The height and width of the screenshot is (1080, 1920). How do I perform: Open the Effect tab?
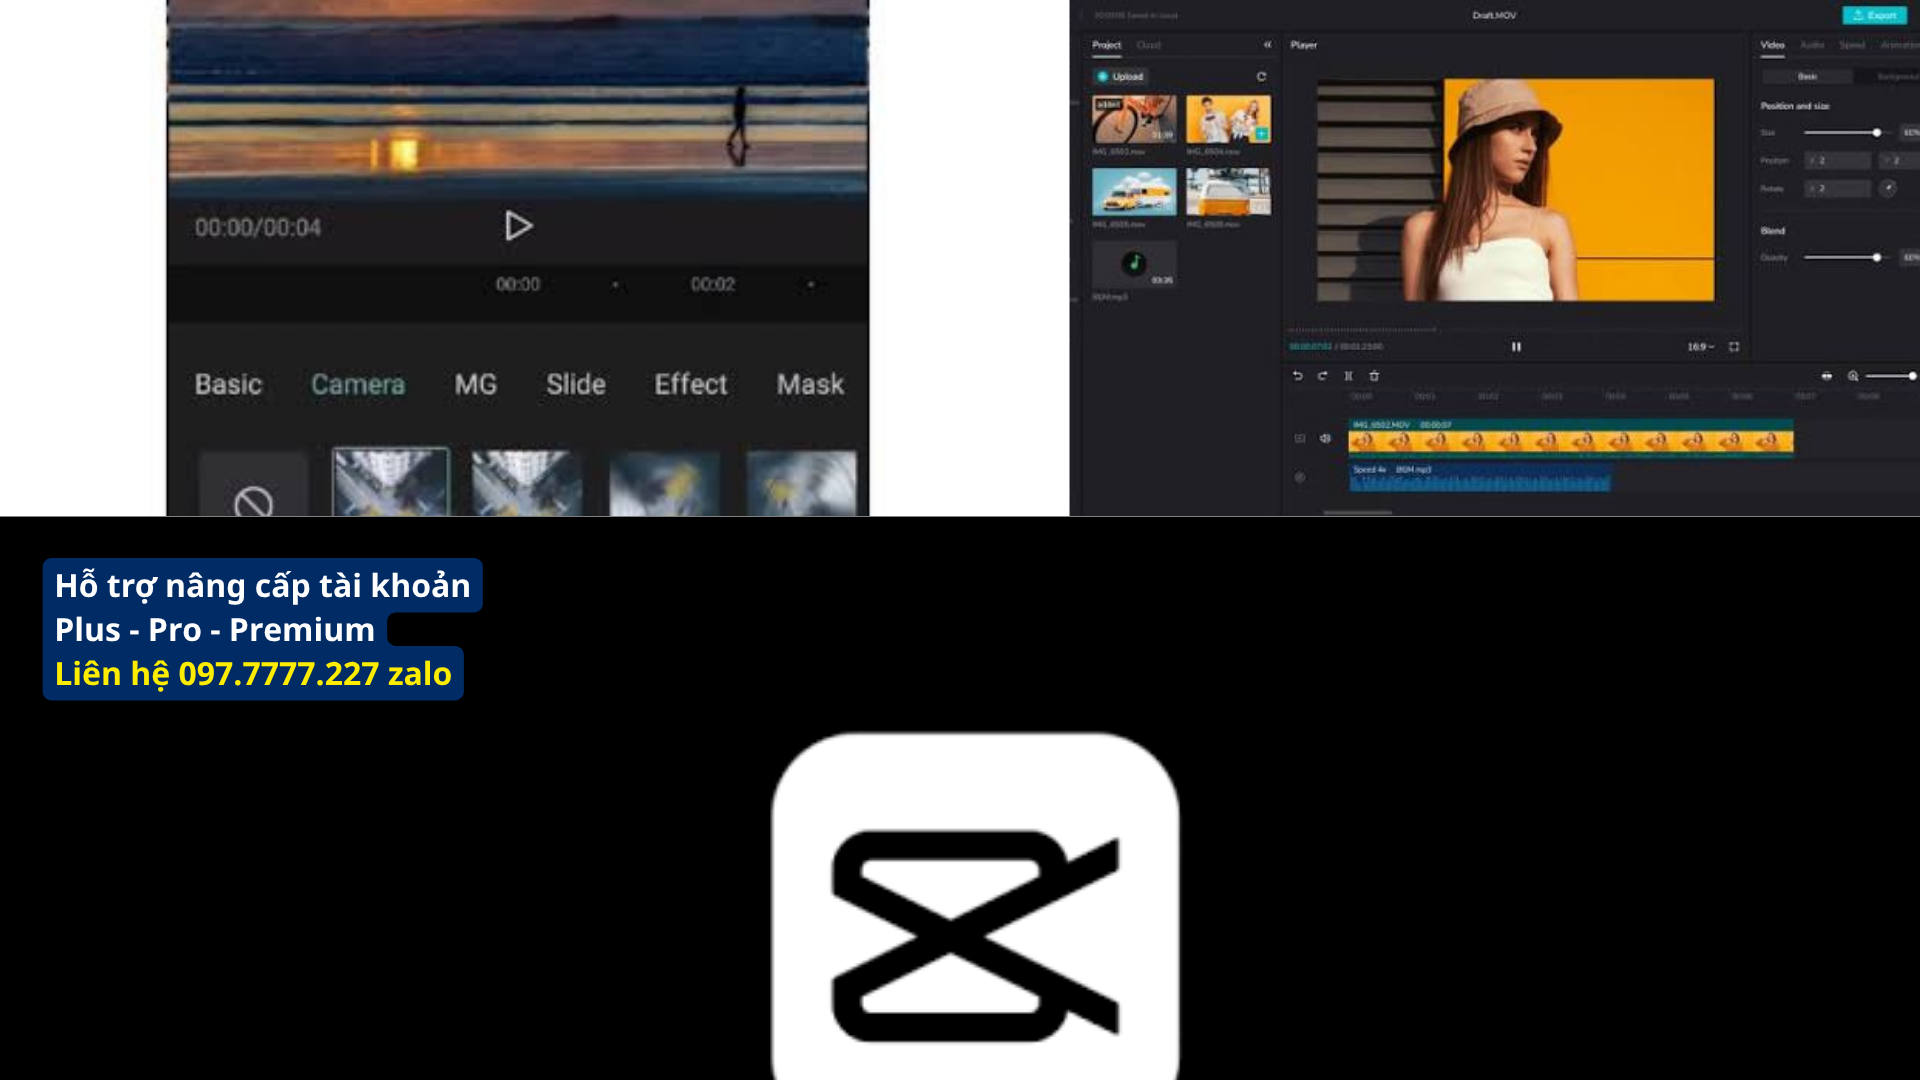coord(690,384)
